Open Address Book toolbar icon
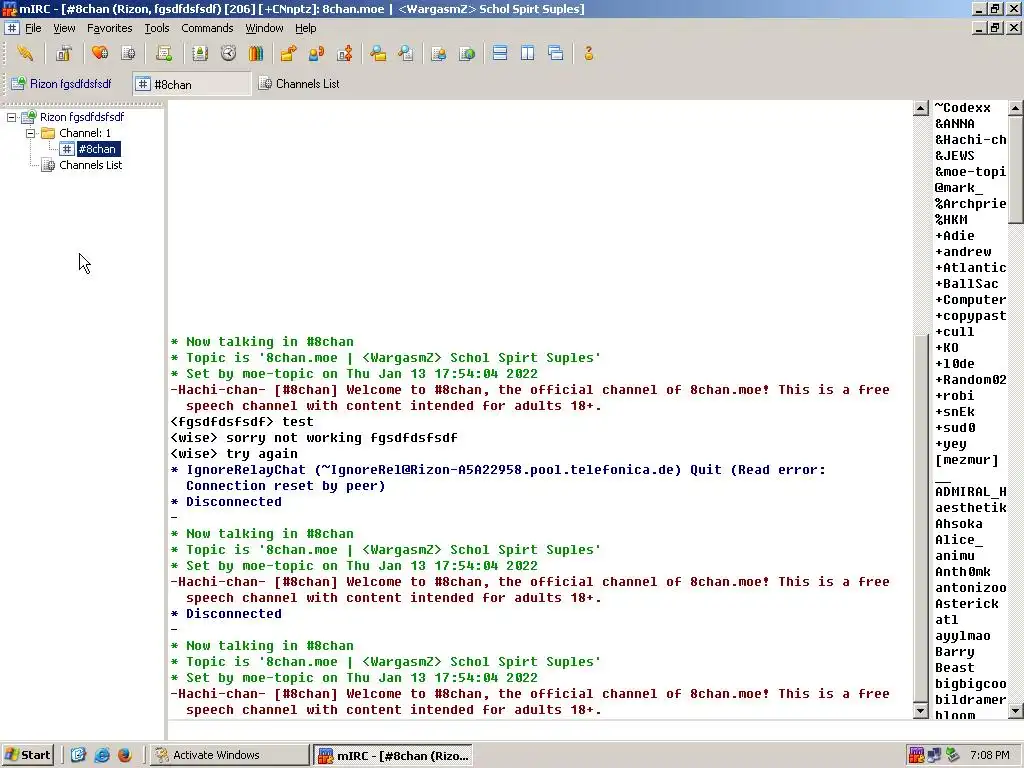The image size is (1024, 768). tap(200, 54)
